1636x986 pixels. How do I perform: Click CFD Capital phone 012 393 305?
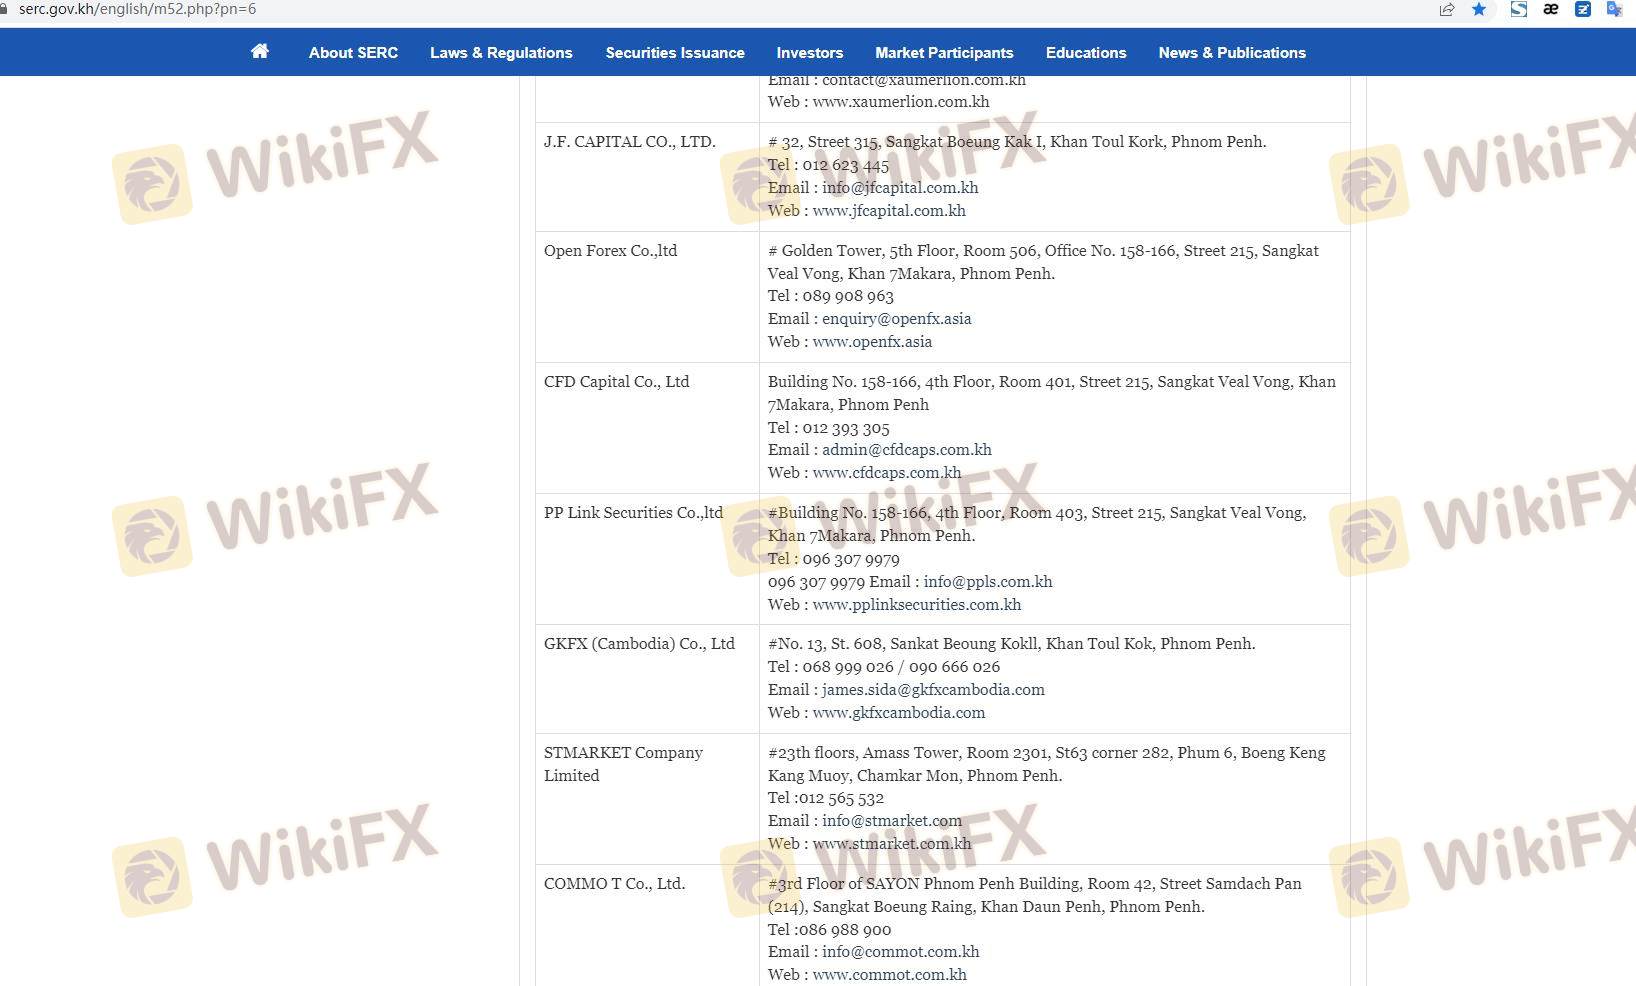[846, 428]
